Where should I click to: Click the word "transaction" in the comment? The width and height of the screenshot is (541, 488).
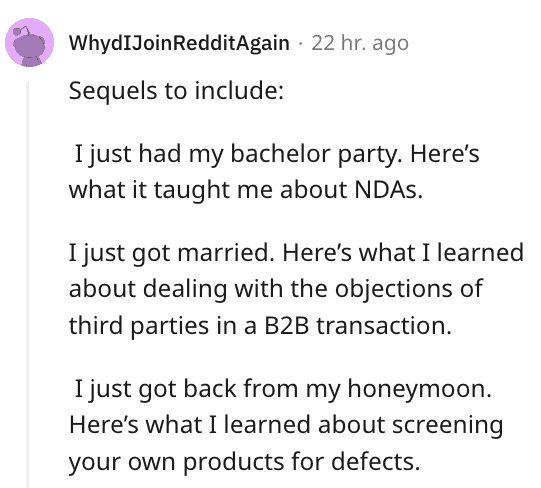384,325
